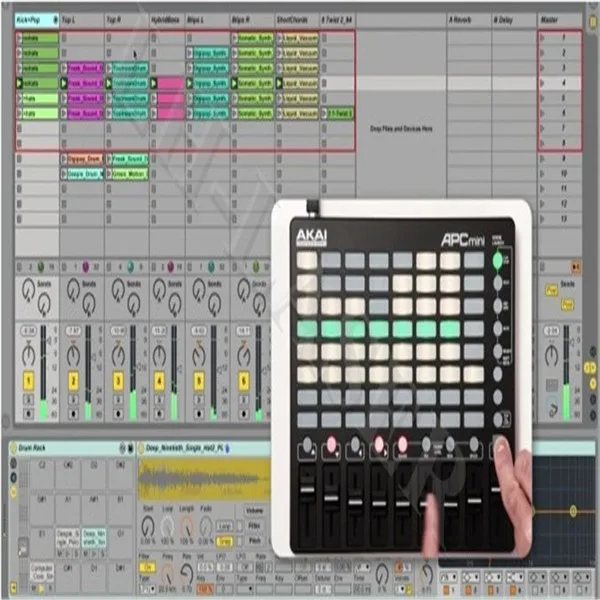Toggle Drum Rack chain list visibility
Viewport: 600px width, 600px height.
point(13,477)
